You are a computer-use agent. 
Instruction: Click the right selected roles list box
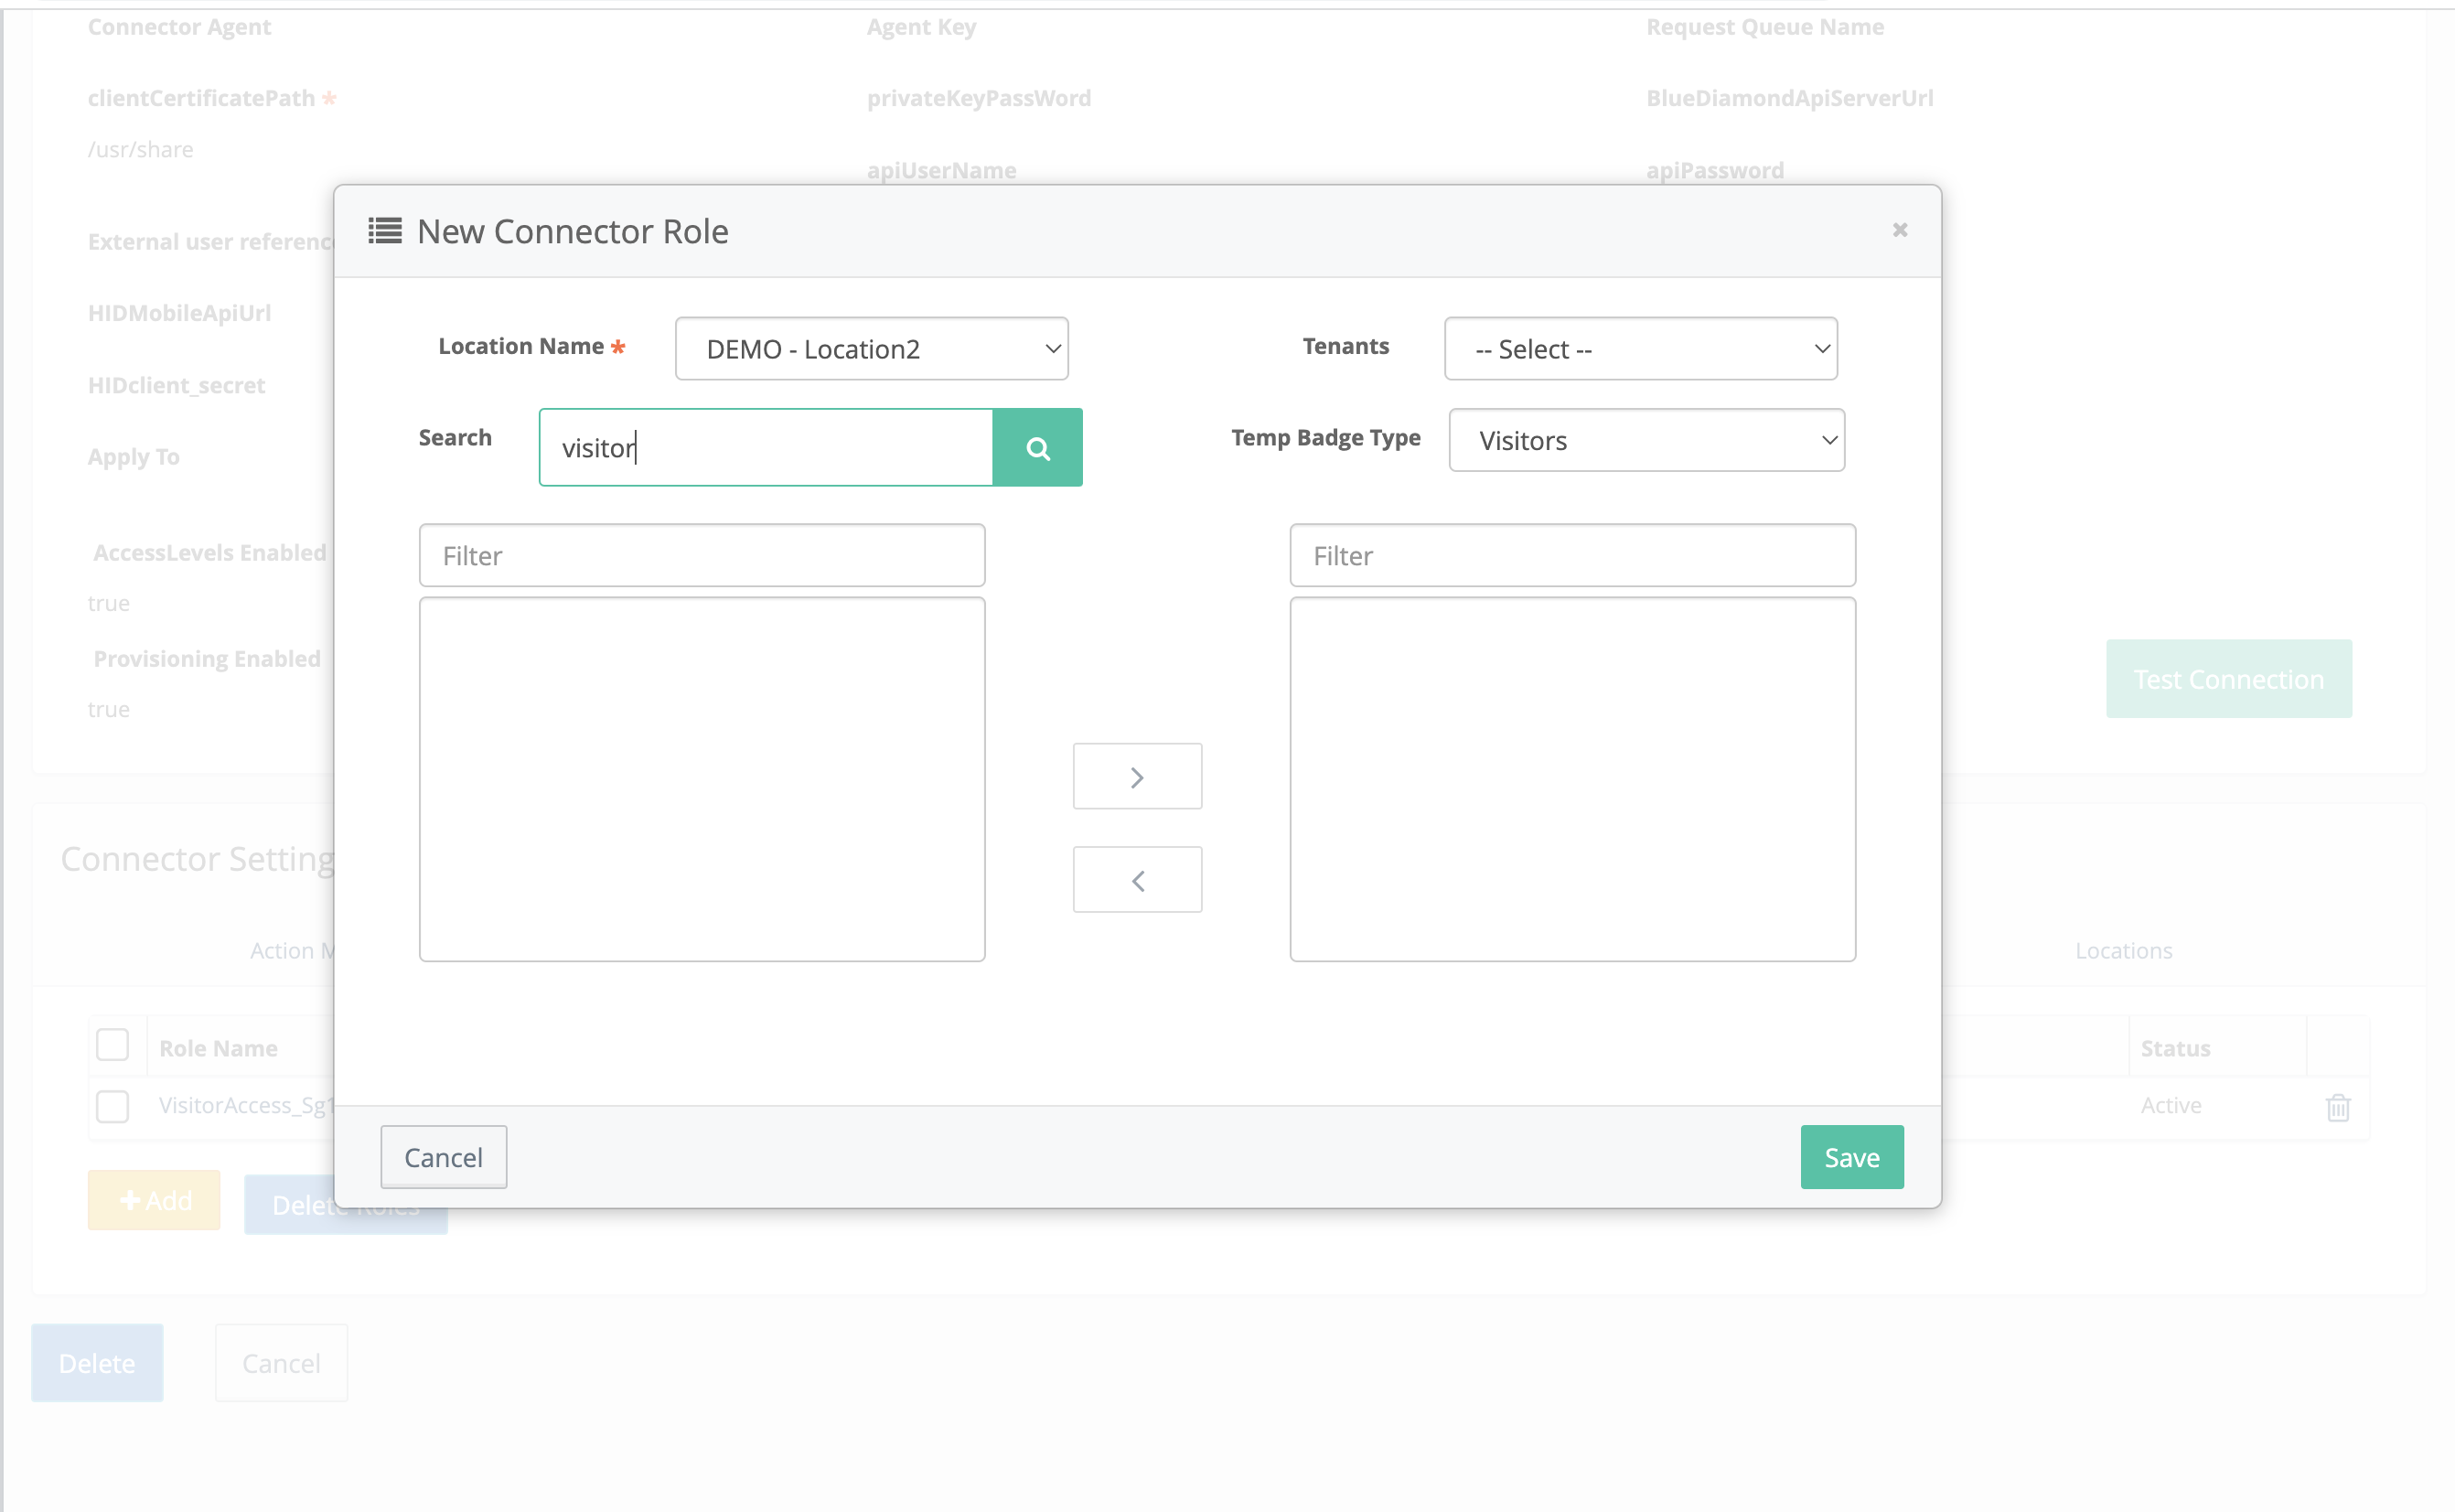click(x=1572, y=780)
